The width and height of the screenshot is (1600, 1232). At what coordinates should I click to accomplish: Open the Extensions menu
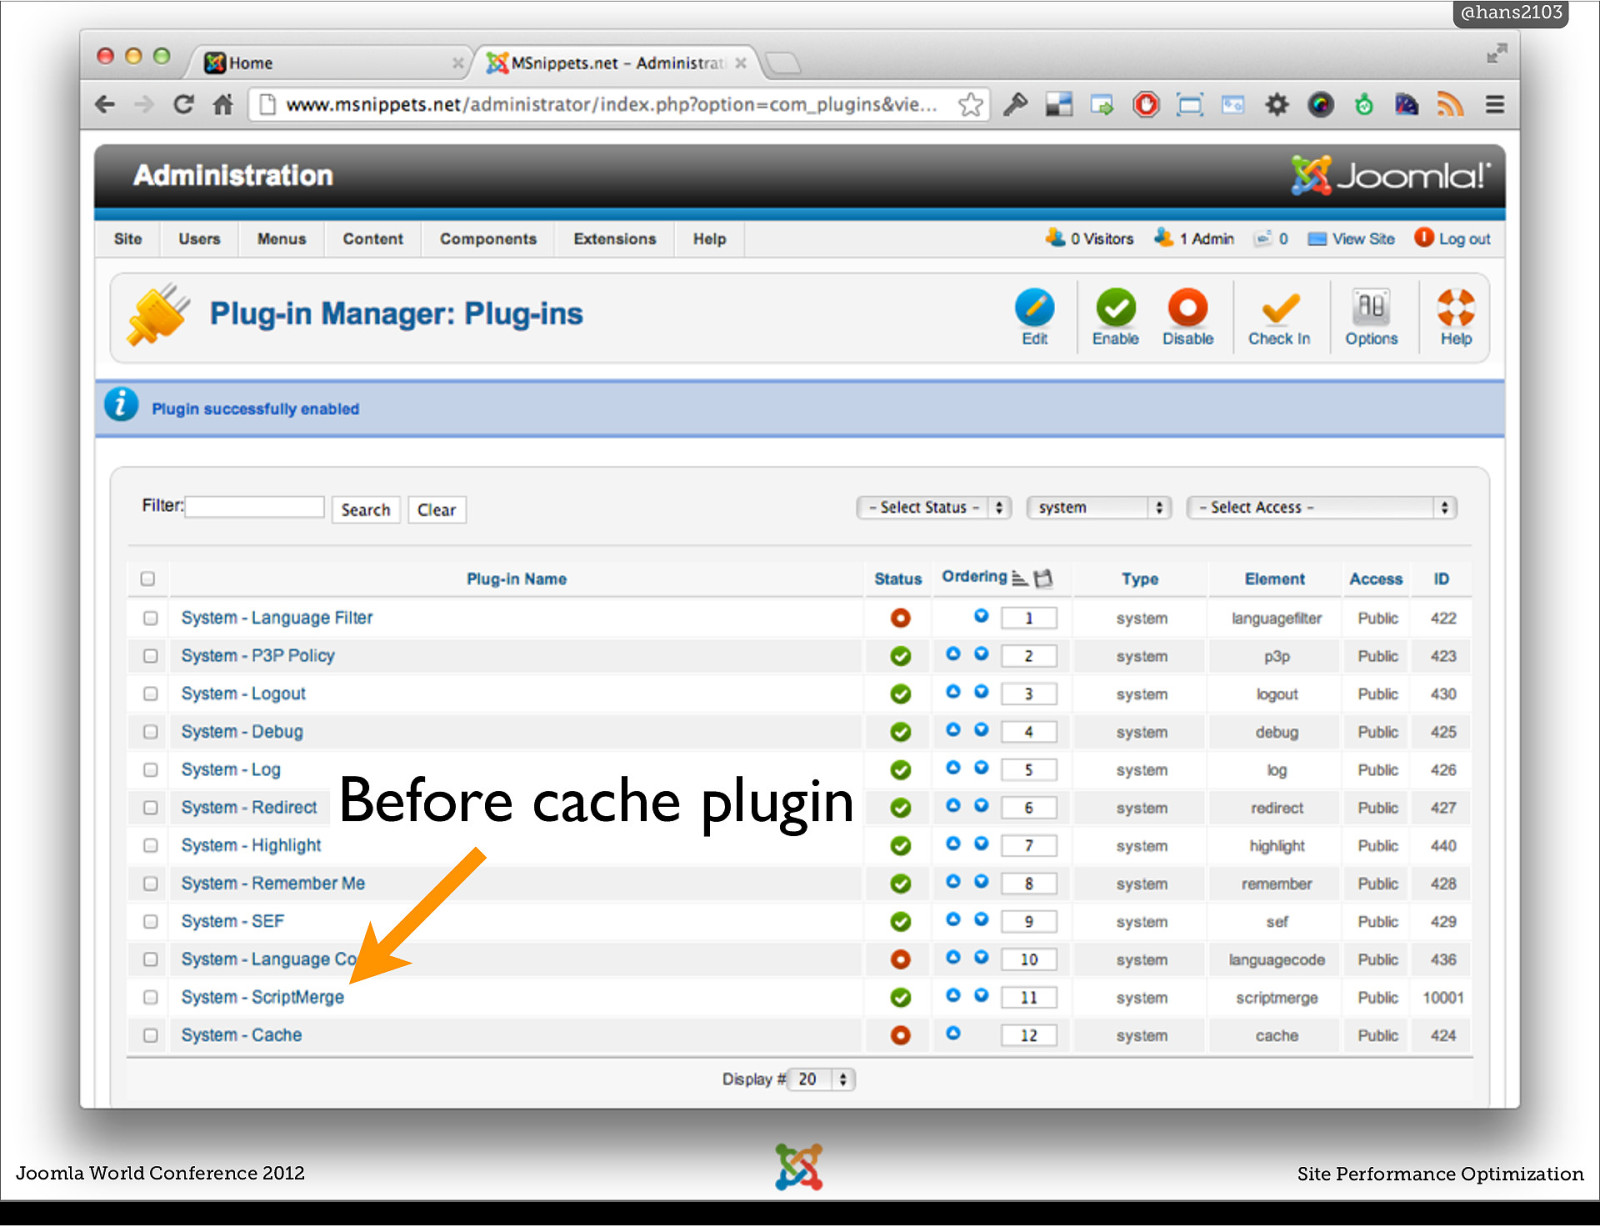pyautogui.click(x=615, y=239)
